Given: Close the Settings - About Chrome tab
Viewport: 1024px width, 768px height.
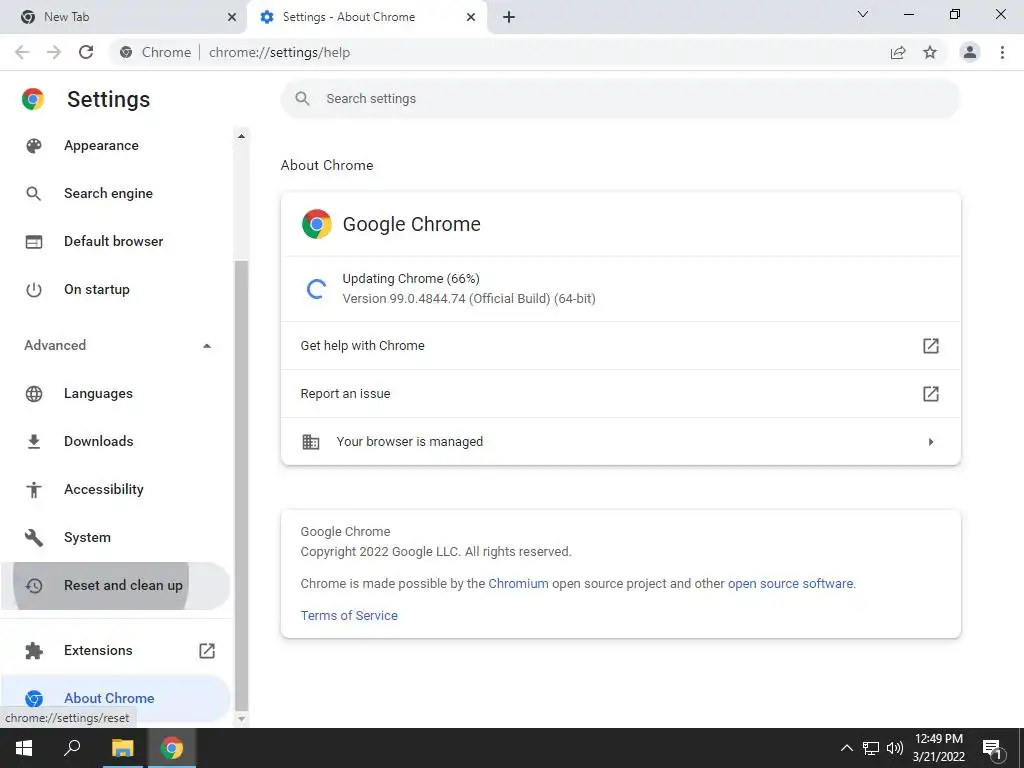Looking at the screenshot, I should 471,17.
